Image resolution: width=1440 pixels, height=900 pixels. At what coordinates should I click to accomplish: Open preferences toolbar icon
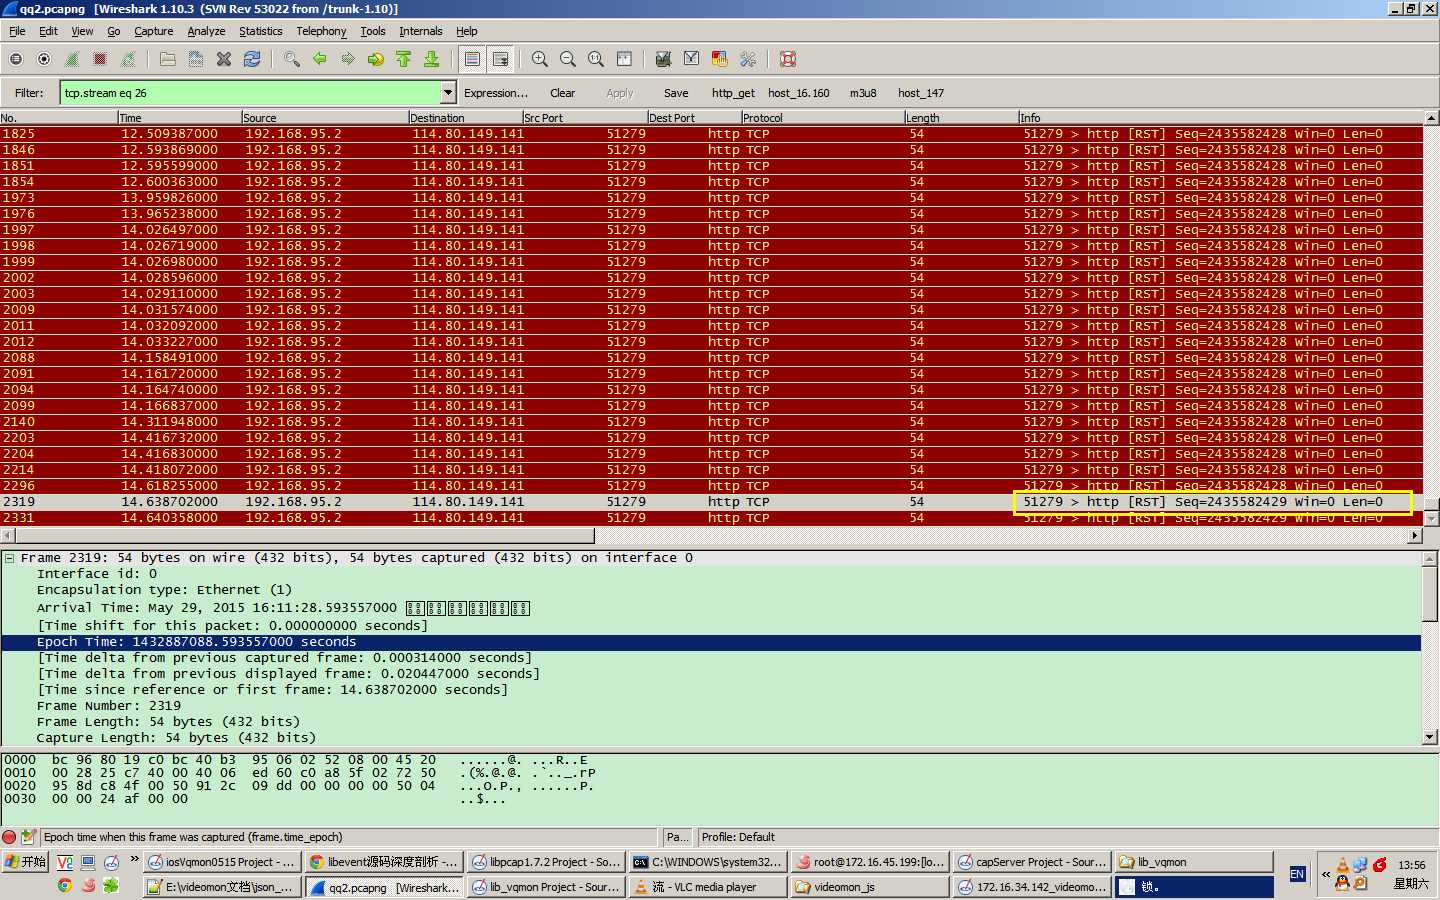tap(747, 59)
